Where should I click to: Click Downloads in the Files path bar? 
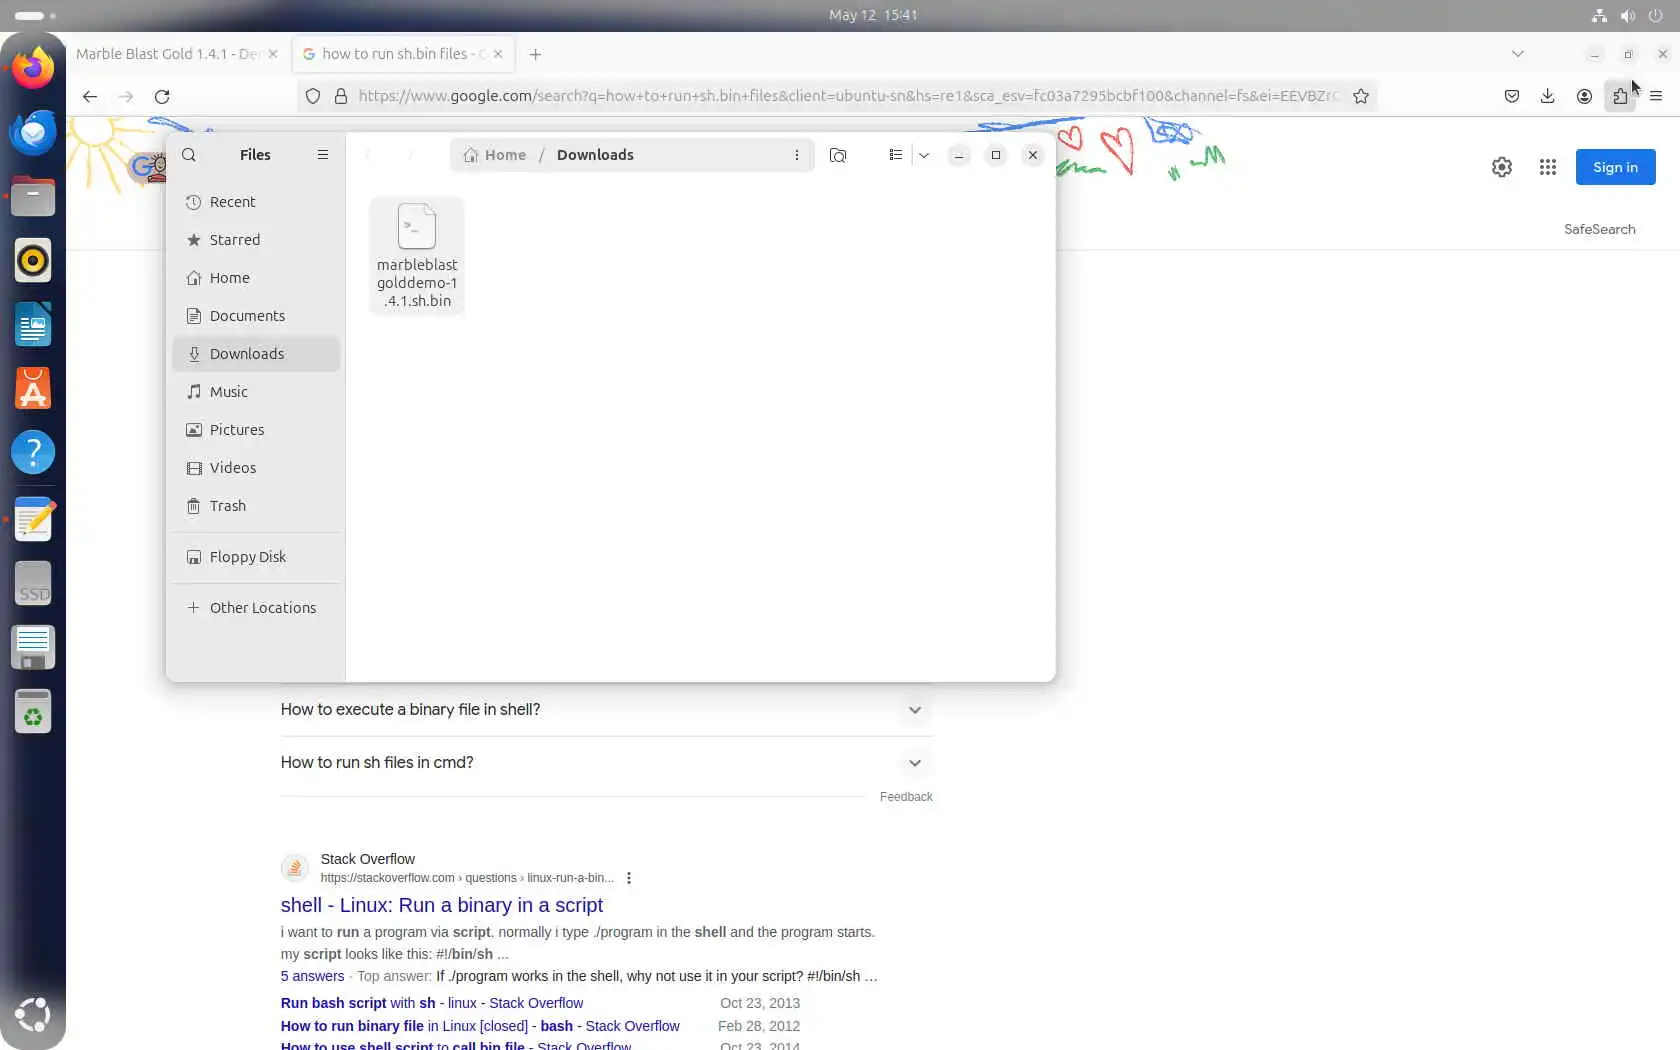point(595,155)
